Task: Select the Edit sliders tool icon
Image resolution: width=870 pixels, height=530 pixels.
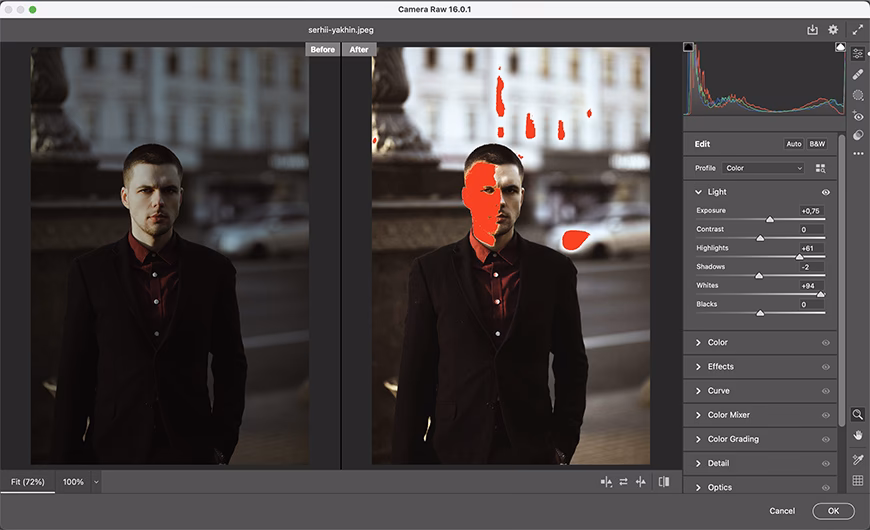Action: (858, 53)
